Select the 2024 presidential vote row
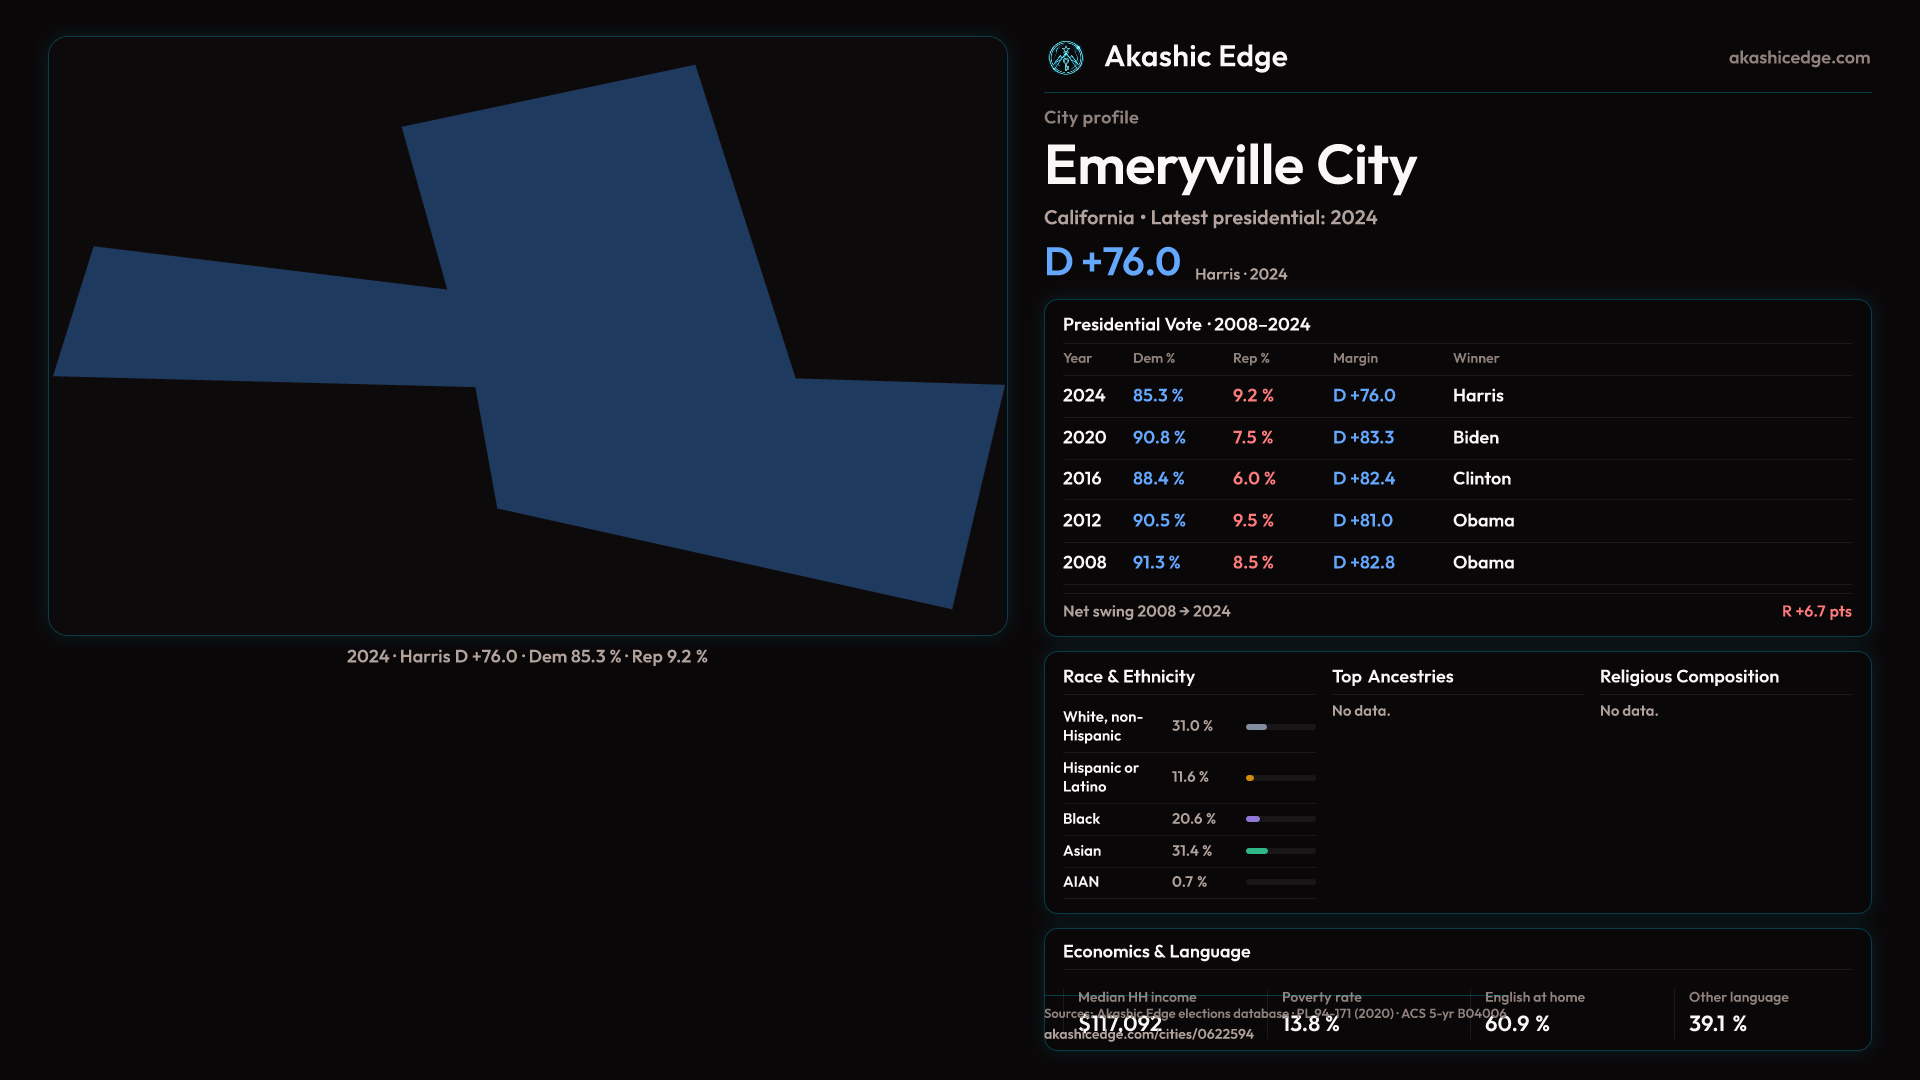Image resolution: width=1920 pixels, height=1080 pixels. (1456, 396)
